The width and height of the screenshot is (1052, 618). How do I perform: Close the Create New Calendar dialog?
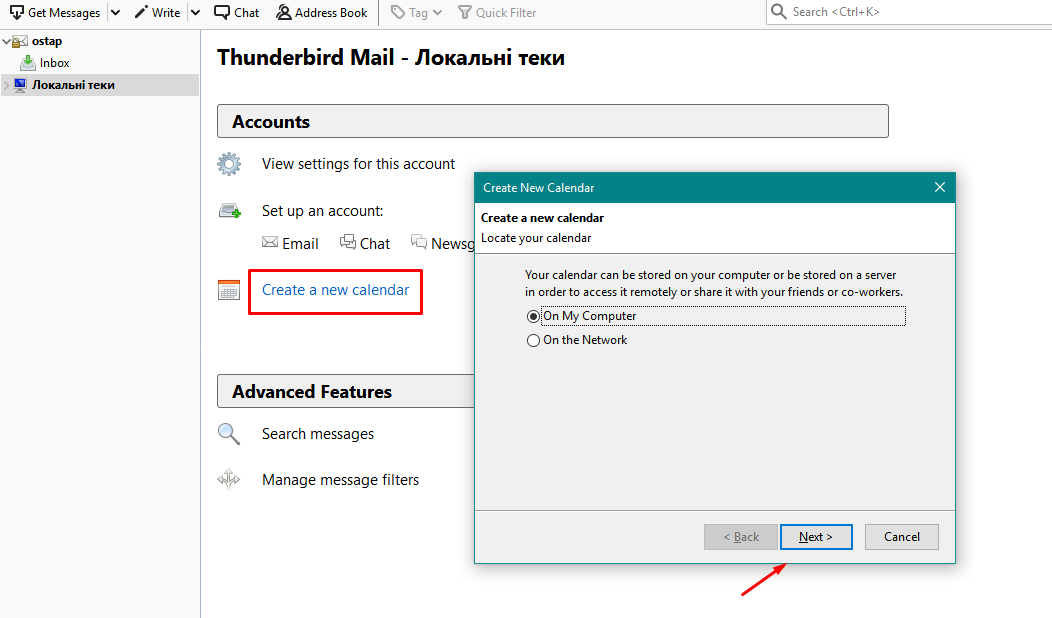(940, 187)
